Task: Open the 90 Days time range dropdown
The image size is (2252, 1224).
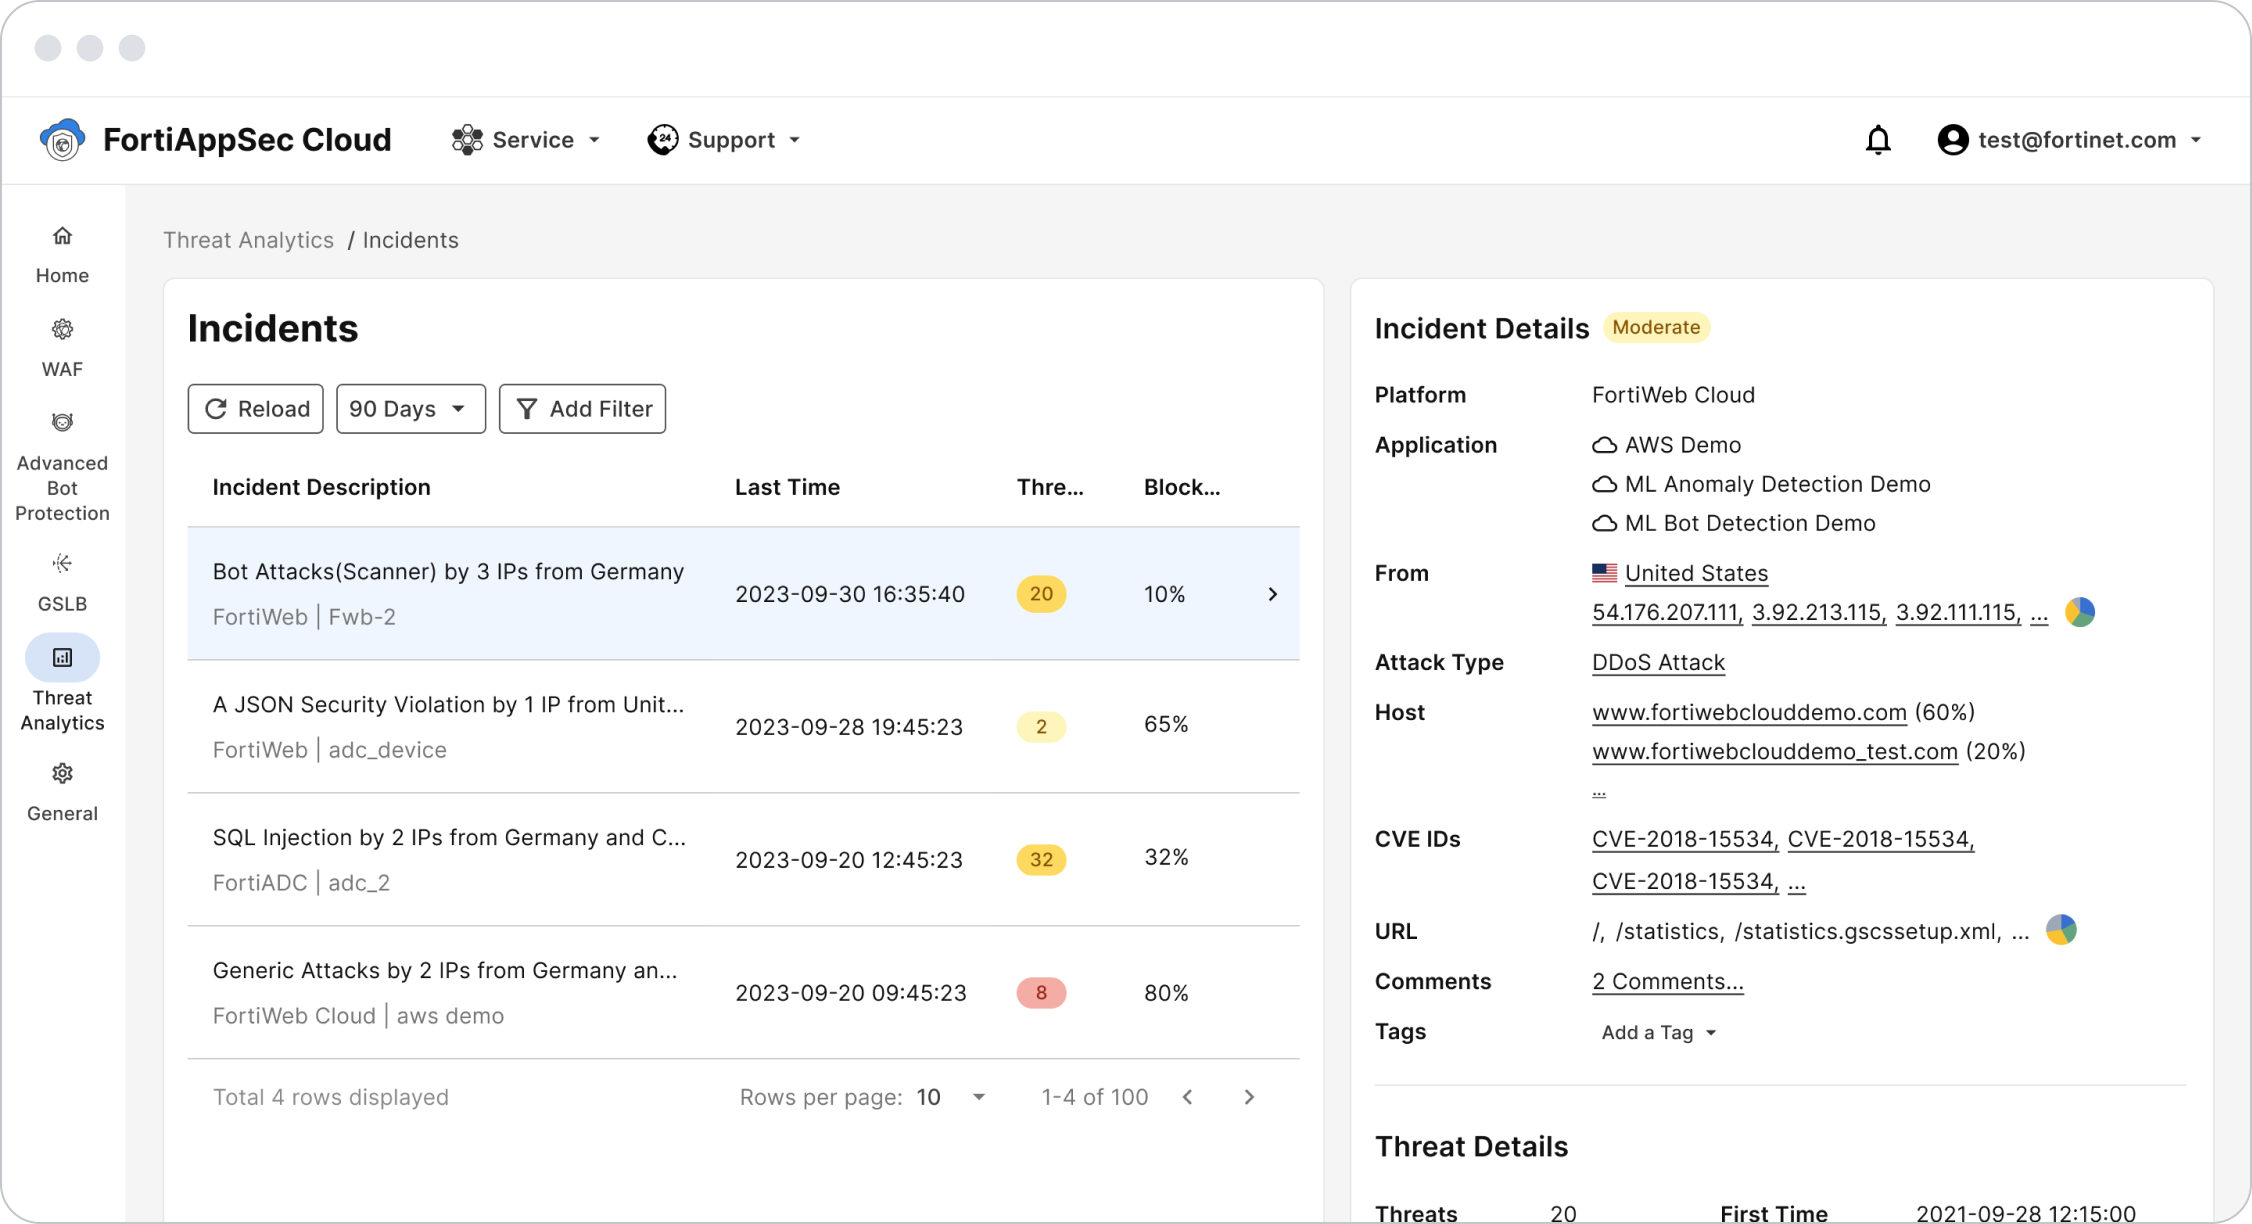Action: pyautogui.click(x=410, y=408)
